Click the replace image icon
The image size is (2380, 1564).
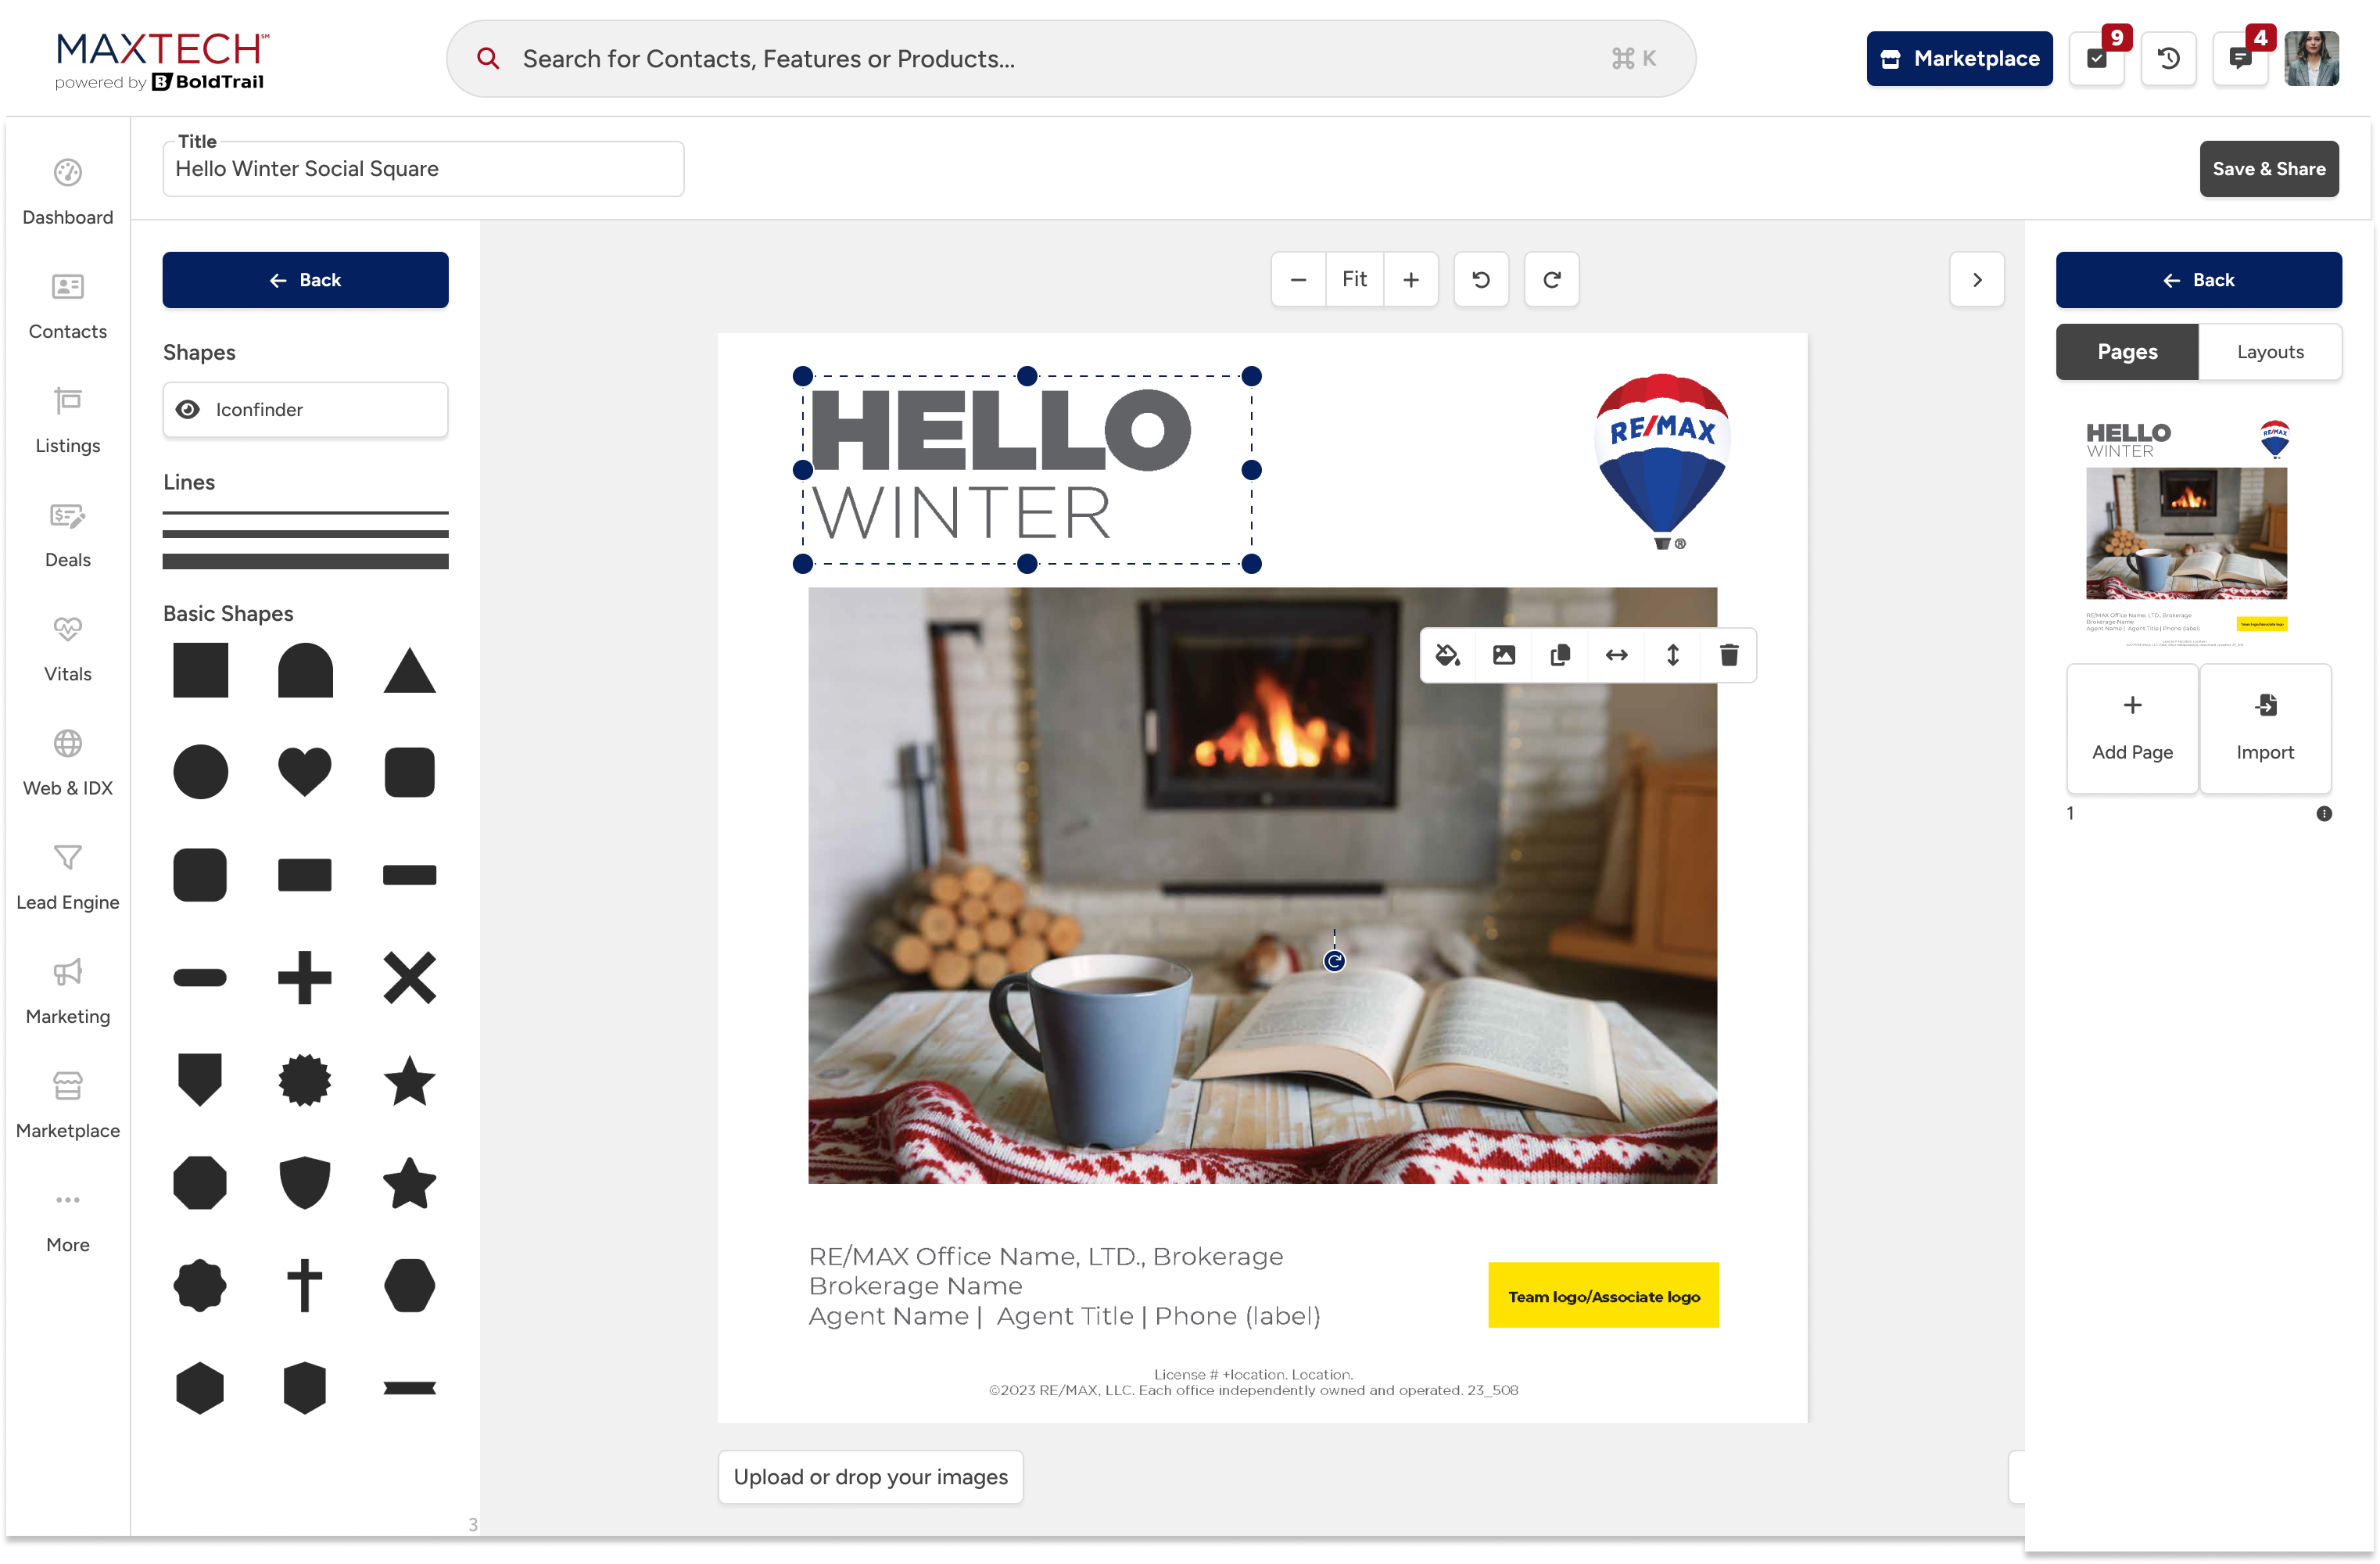1503,655
